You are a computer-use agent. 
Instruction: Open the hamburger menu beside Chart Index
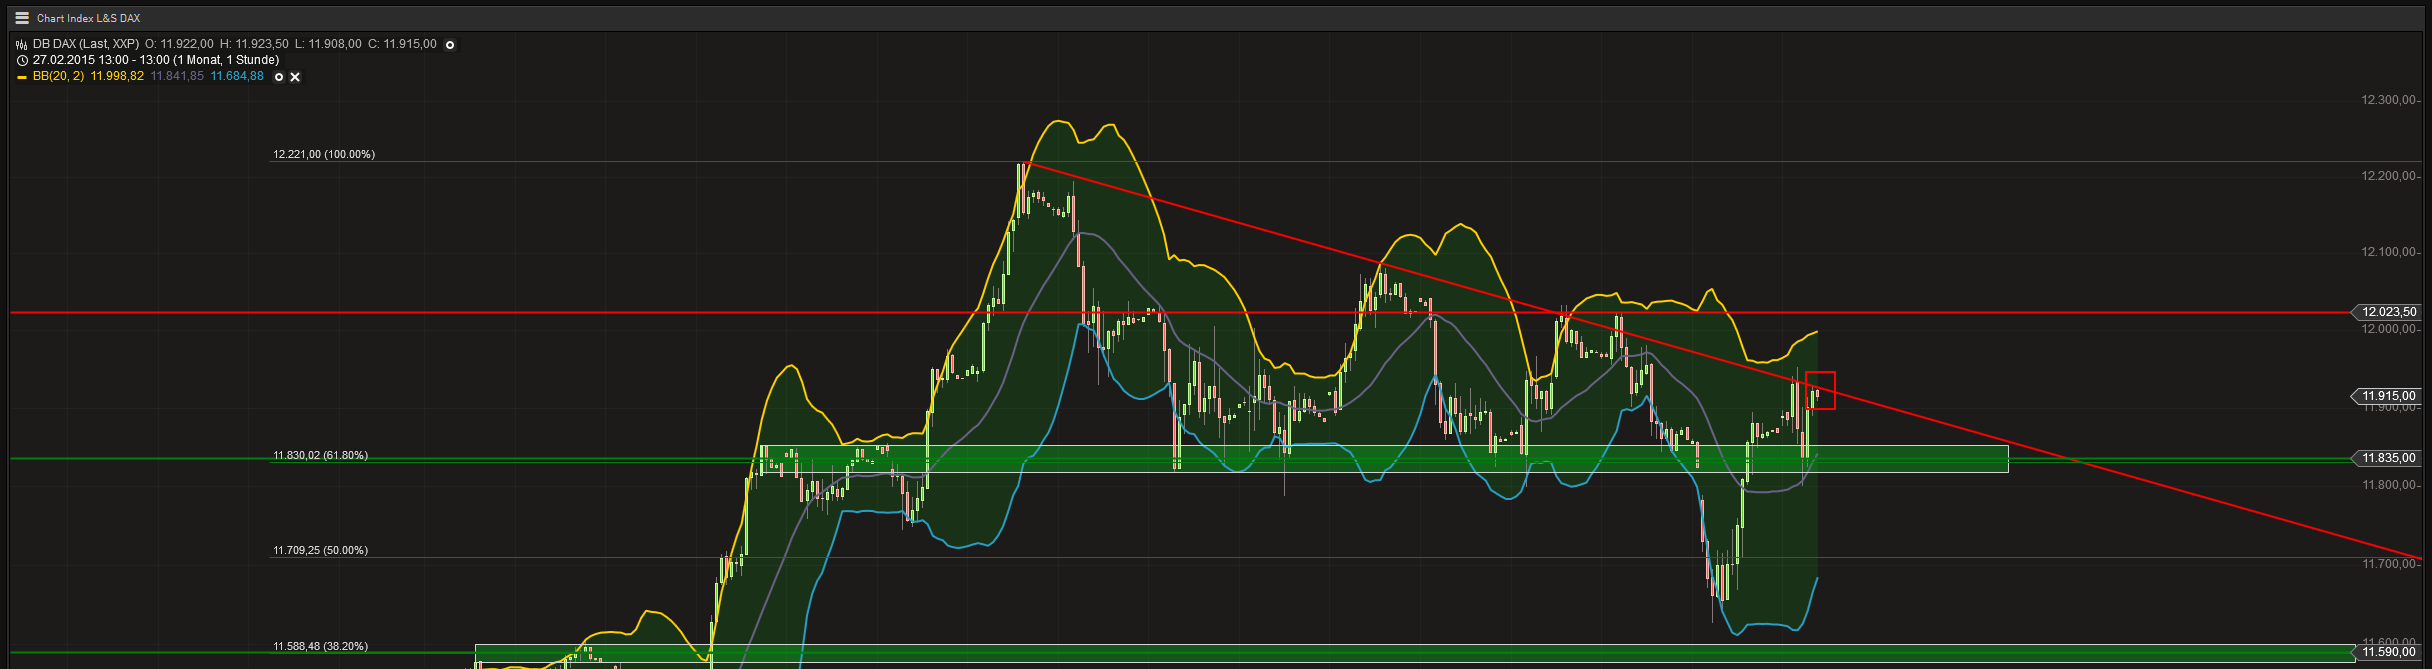pos(22,17)
